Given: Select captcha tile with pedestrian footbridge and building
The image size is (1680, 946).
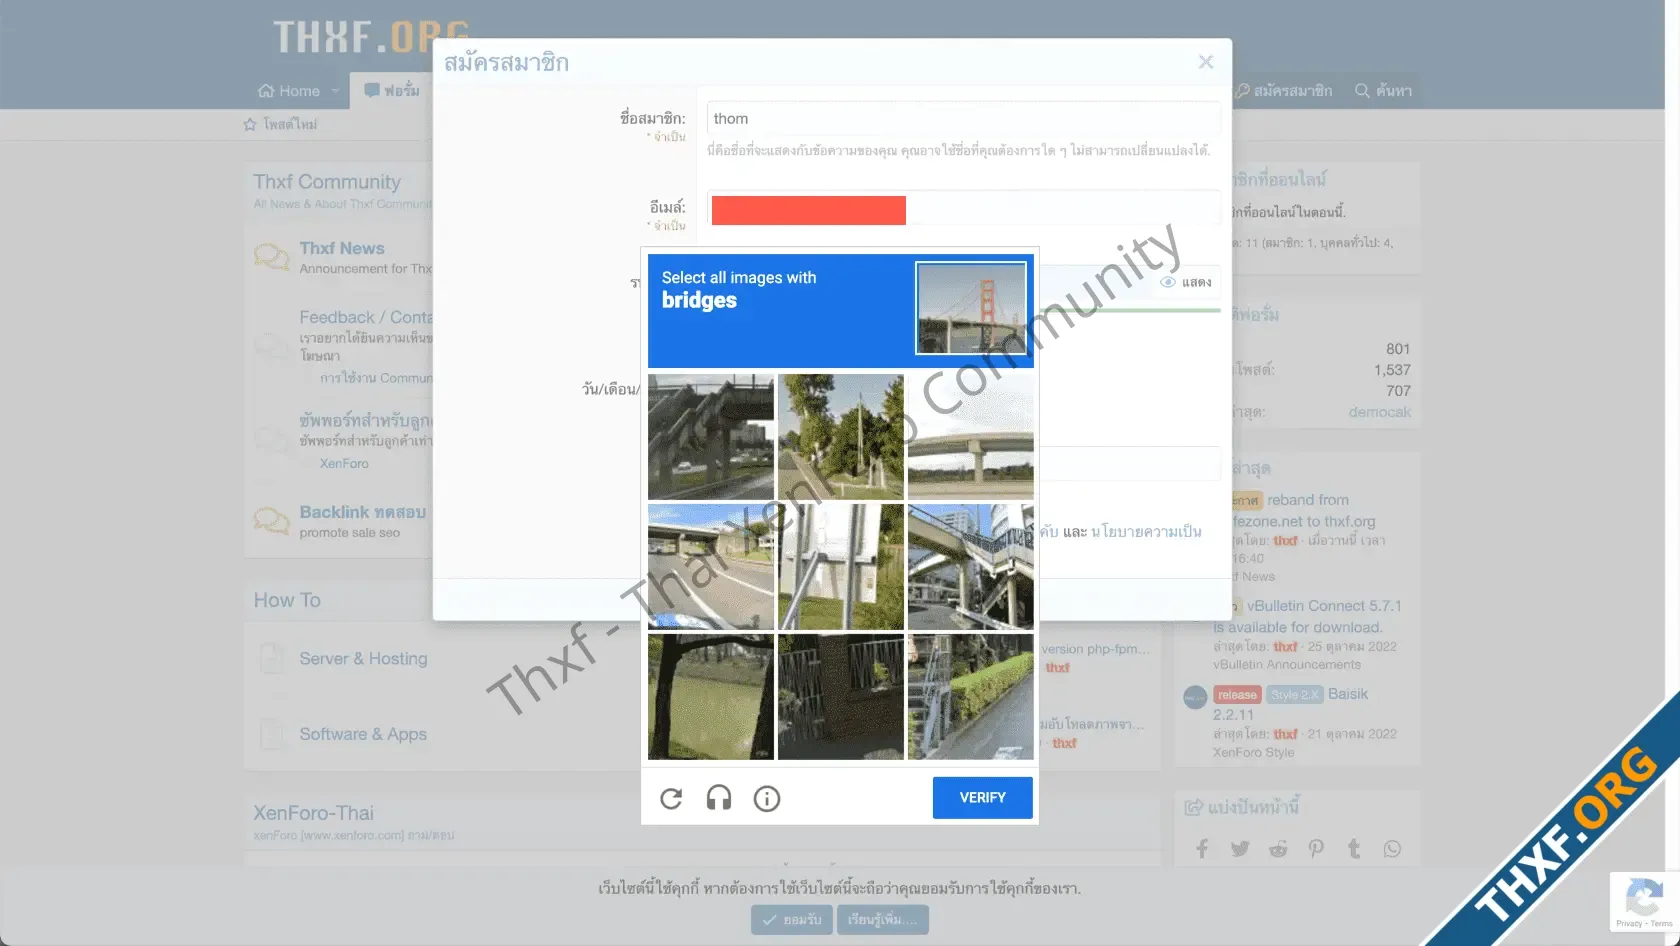Looking at the screenshot, I should 971,567.
